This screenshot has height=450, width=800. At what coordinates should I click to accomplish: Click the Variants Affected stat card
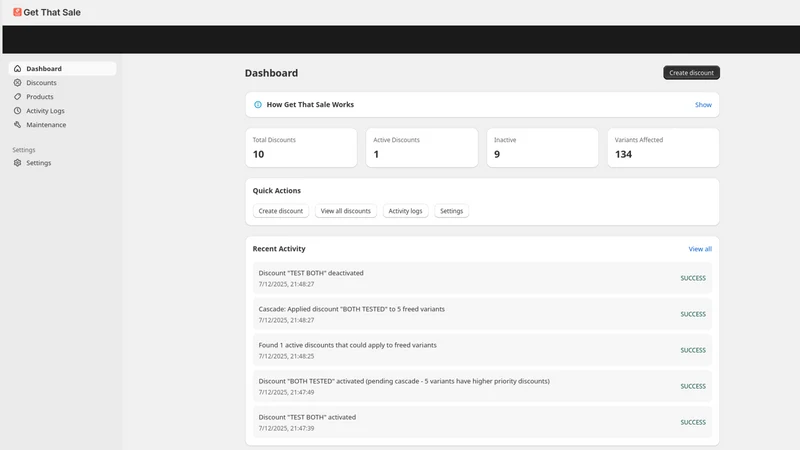click(663, 147)
